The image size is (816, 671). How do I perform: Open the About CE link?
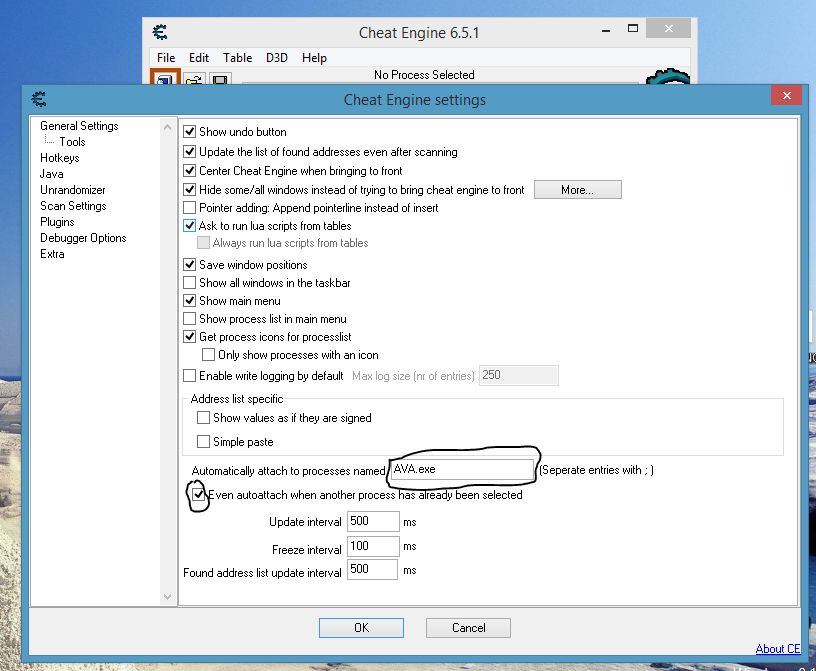point(777,649)
